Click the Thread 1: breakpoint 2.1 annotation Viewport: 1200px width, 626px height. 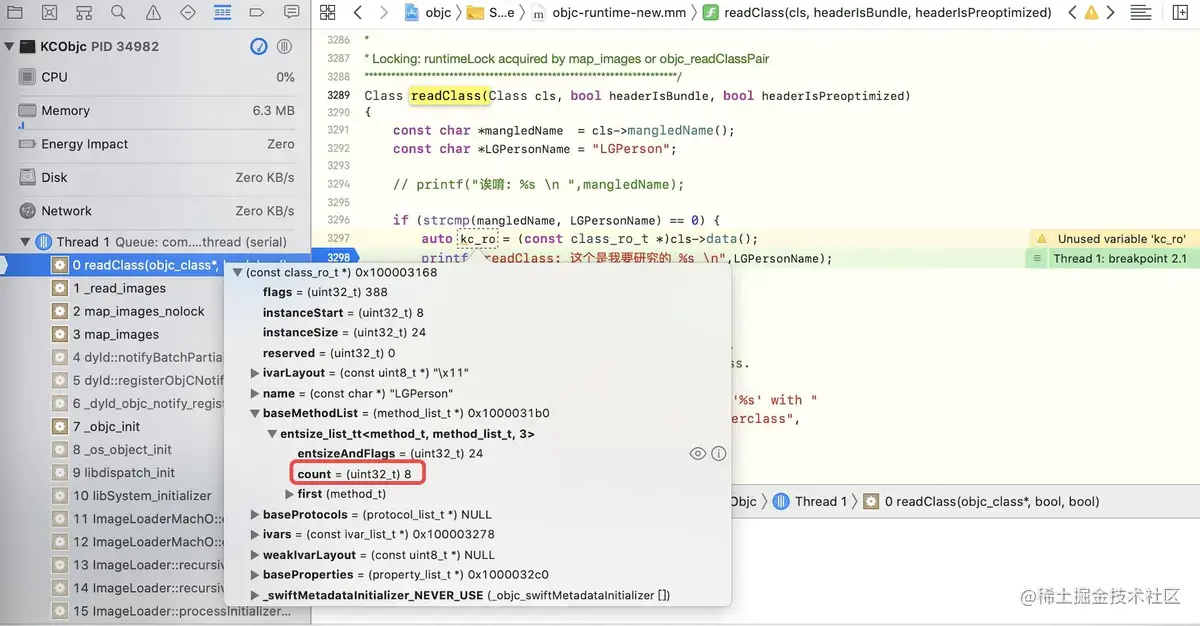1113,258
